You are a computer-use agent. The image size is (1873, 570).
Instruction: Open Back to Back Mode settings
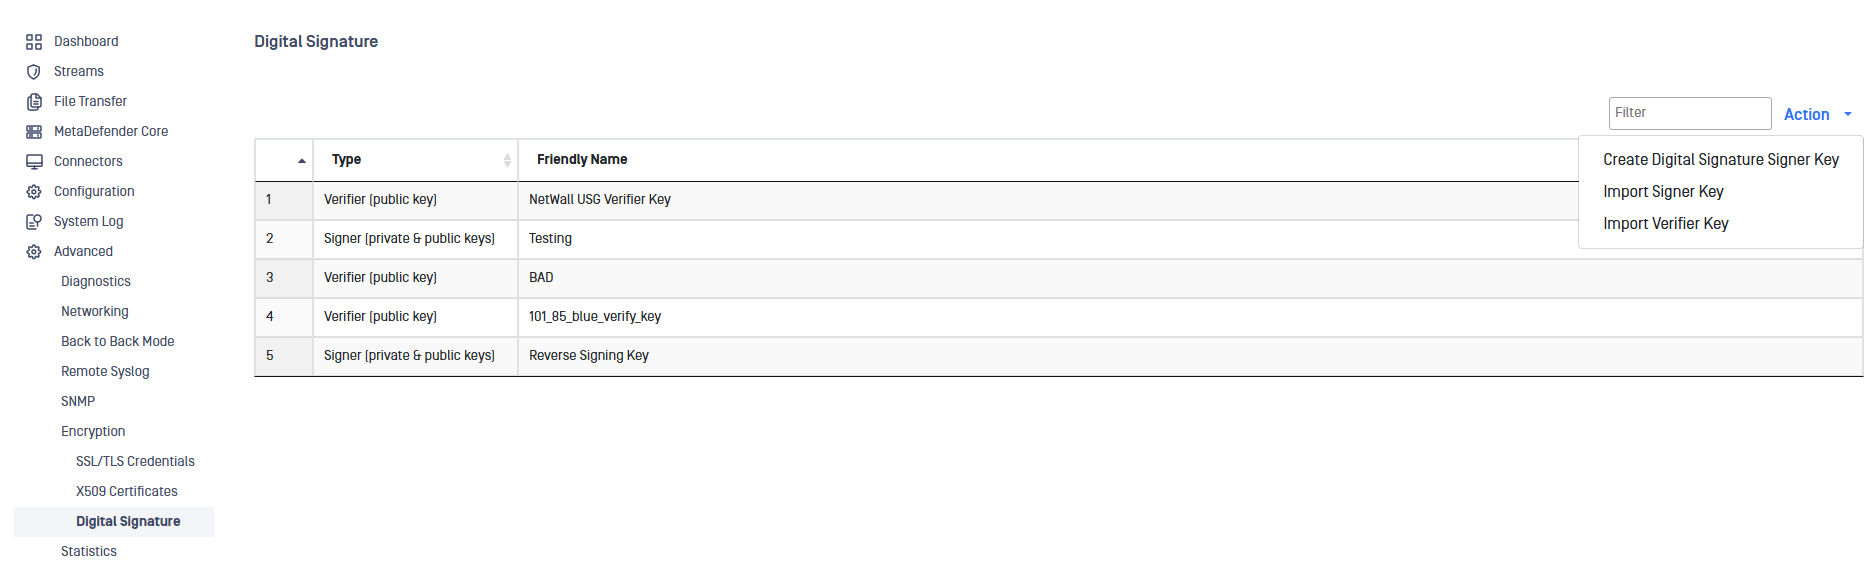coord(117,342)
